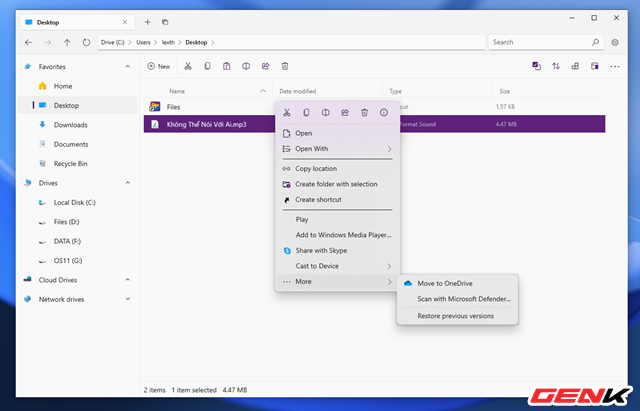Click the Copy icon in the context menu

(x=306, y=113)
